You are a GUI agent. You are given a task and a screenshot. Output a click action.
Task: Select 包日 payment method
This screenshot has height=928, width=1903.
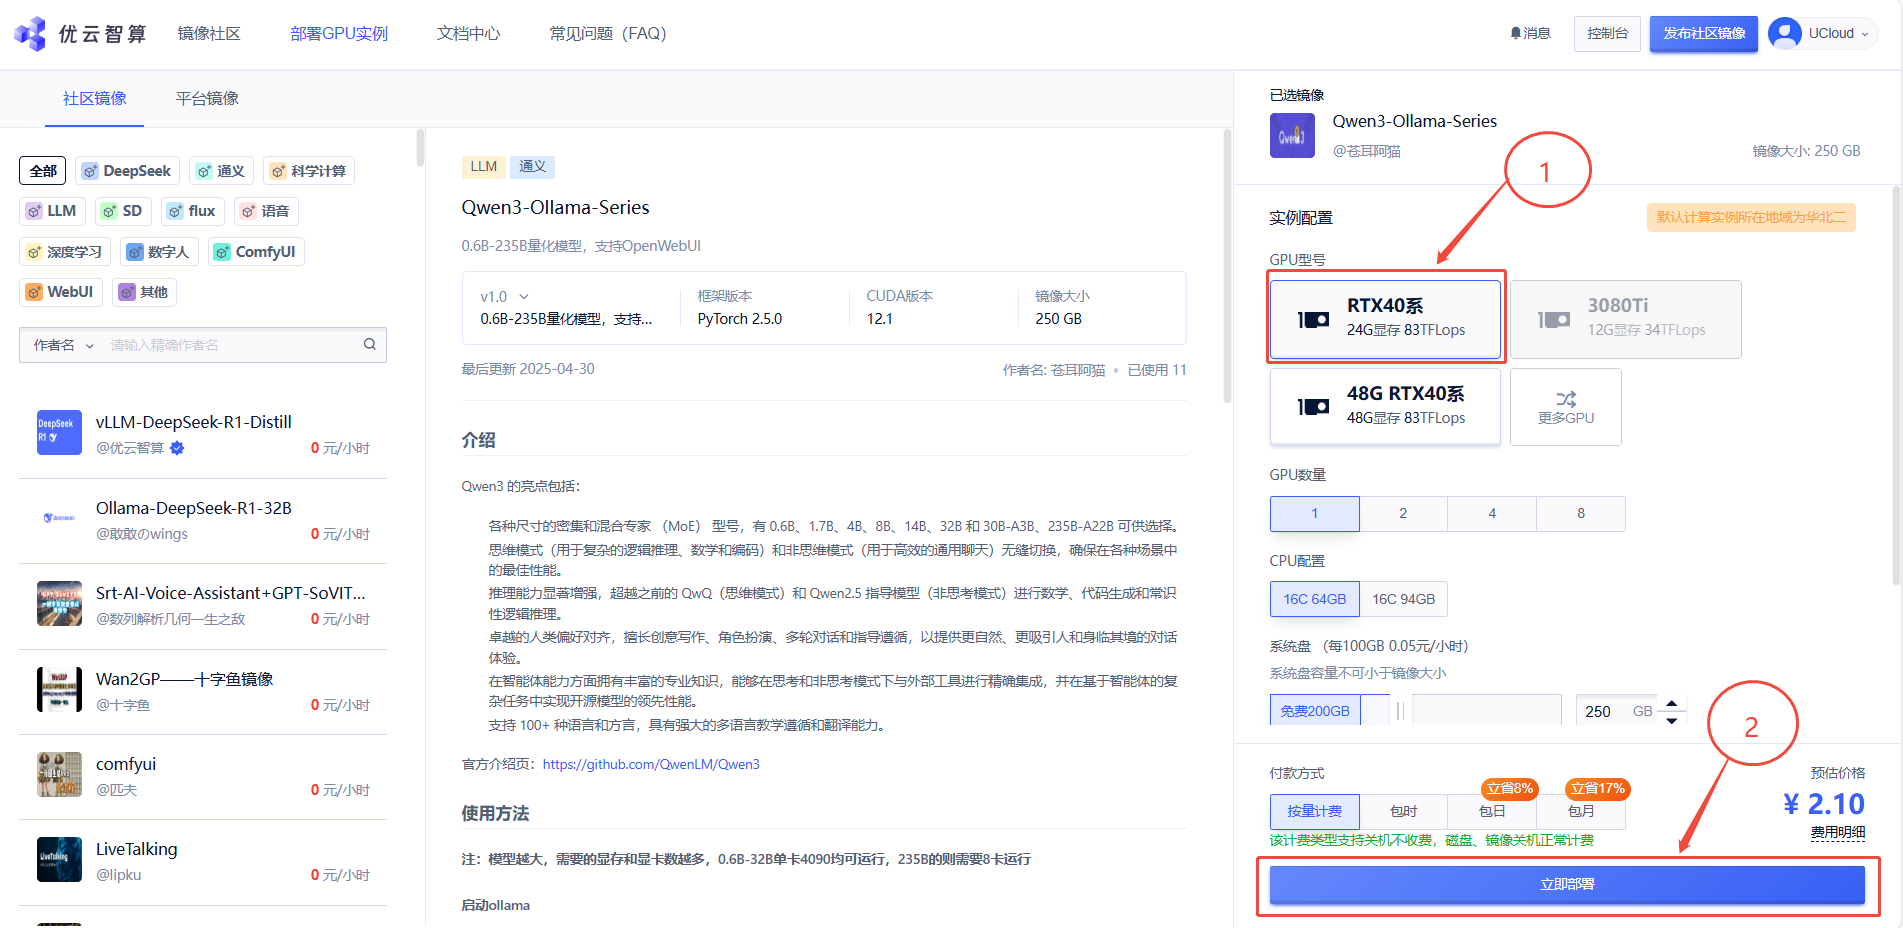point(1492,811)
